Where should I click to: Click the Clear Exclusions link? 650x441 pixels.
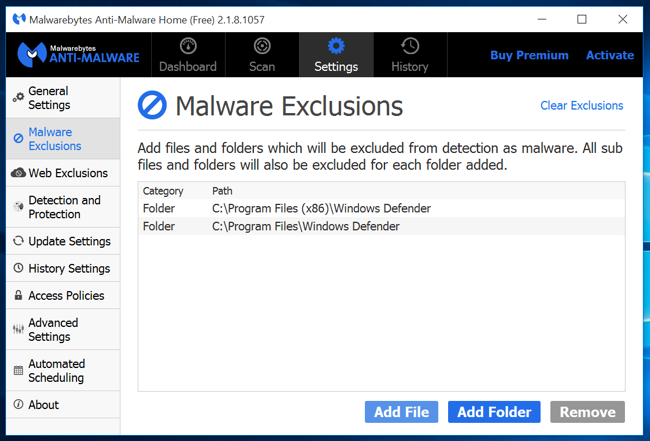click(582, 106)
